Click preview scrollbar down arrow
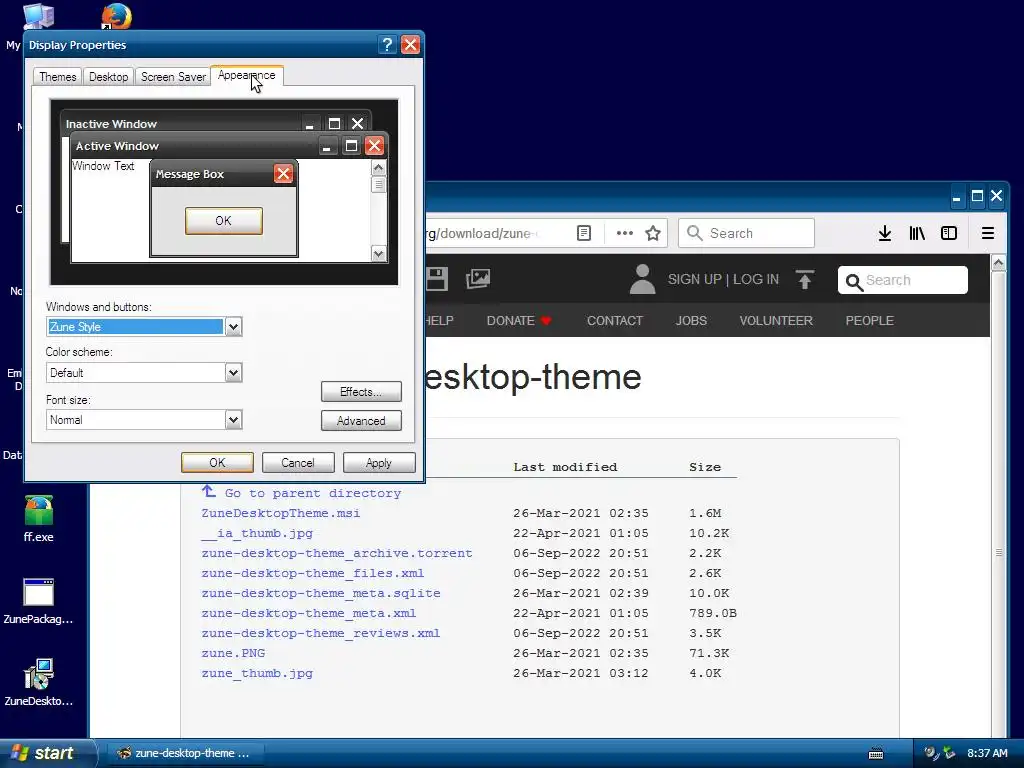Image resolution: width=1024 pixels, height=768 pixels. 379,253
